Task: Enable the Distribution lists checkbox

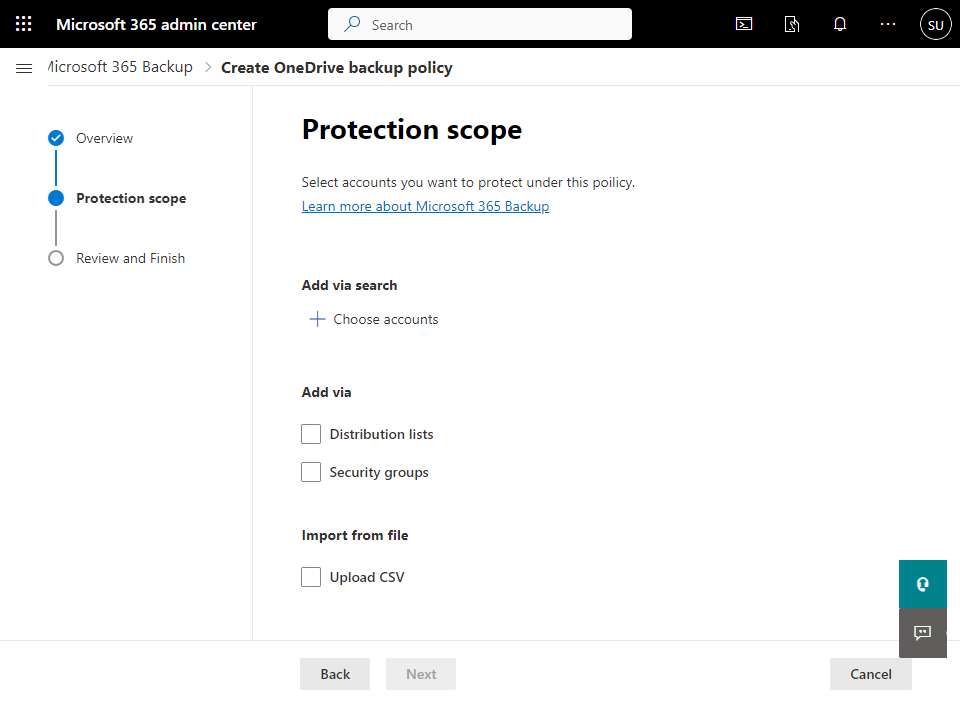Action: pyautogui.click(x=311, y=434)
